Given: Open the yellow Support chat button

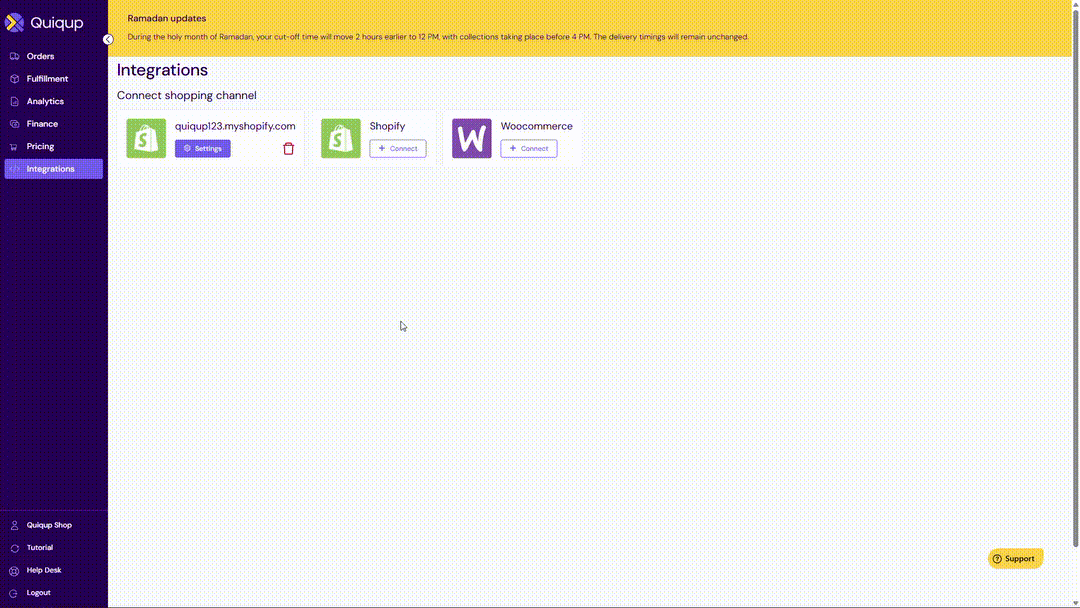Looking at the screenshot, I should (1015, 558).
